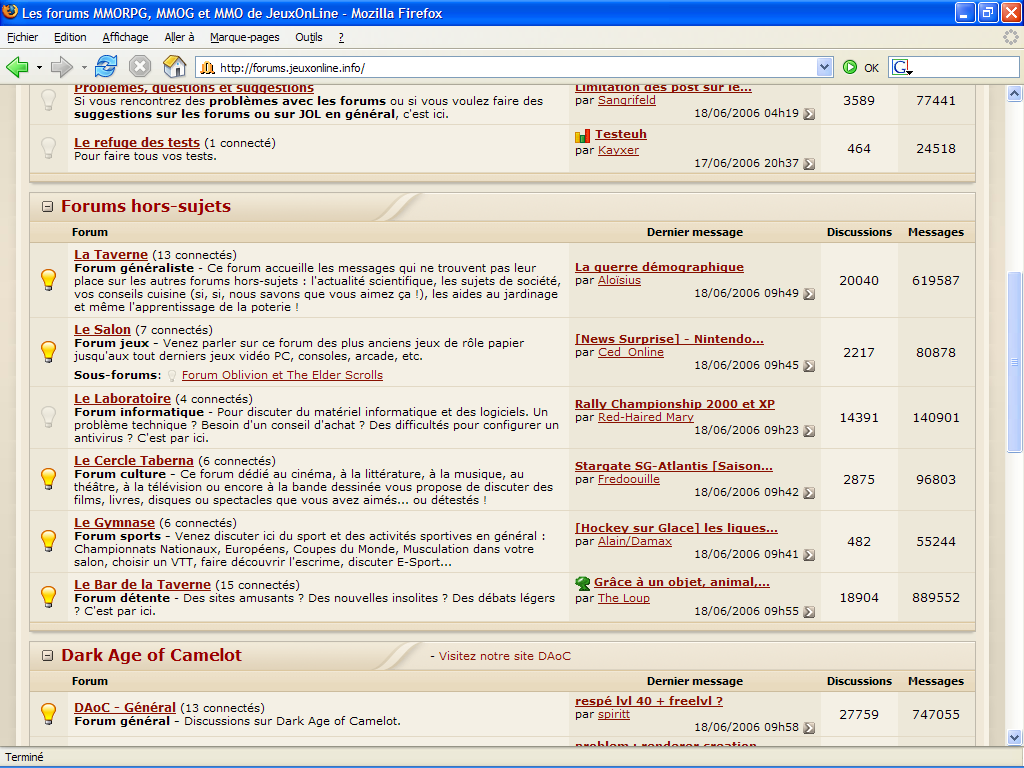
Task: View Aloïsius user profile link
Action: pos(619,280)
